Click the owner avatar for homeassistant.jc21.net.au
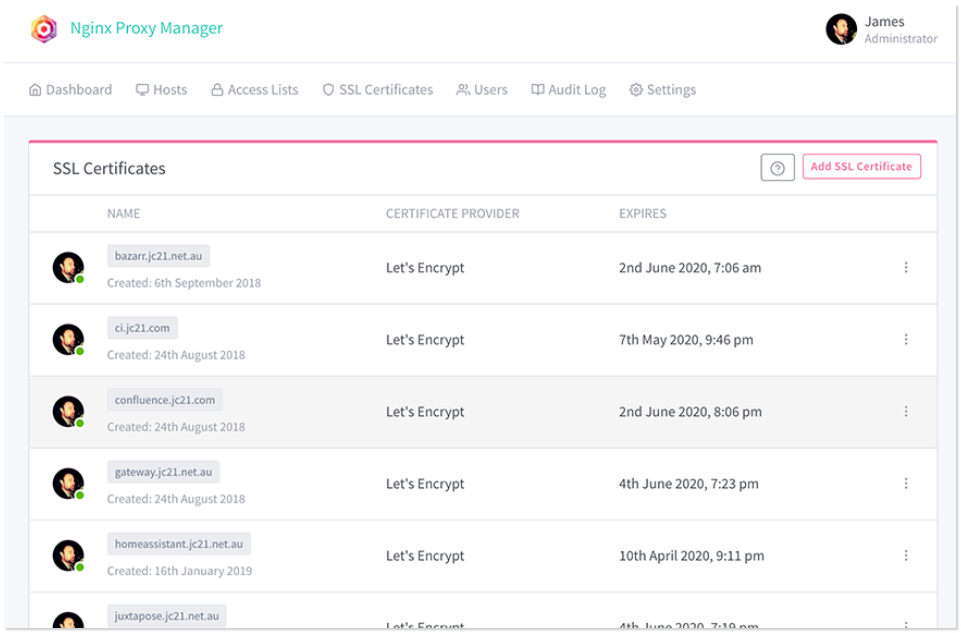 pos(68,556)
